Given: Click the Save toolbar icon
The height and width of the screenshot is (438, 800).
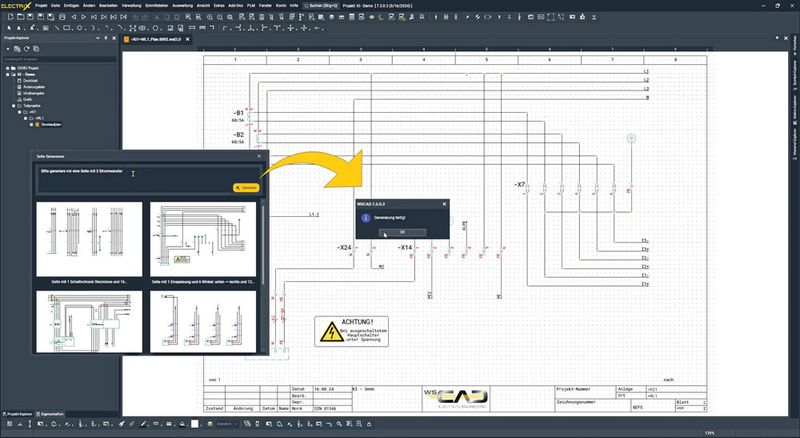Looking at the screenshot, I should click(x=31, y=17).
